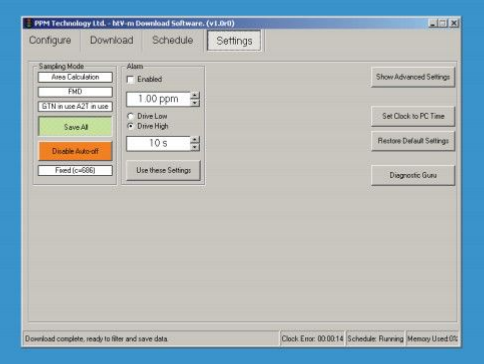
Task: Show Advanced Settings
Action: point(413,77)
